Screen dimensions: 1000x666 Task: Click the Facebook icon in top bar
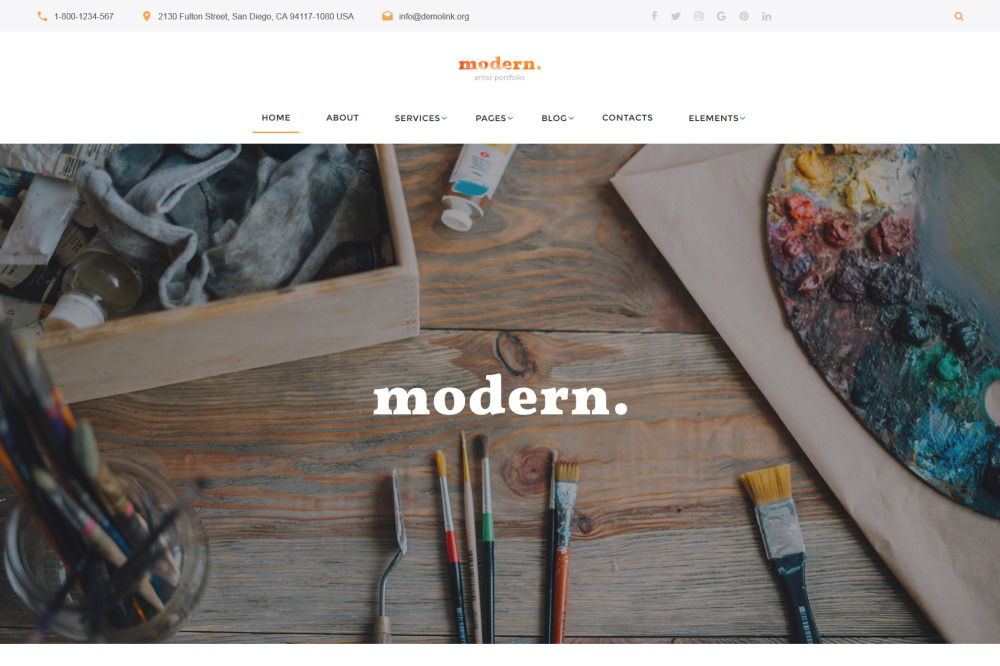click(654, 16)
